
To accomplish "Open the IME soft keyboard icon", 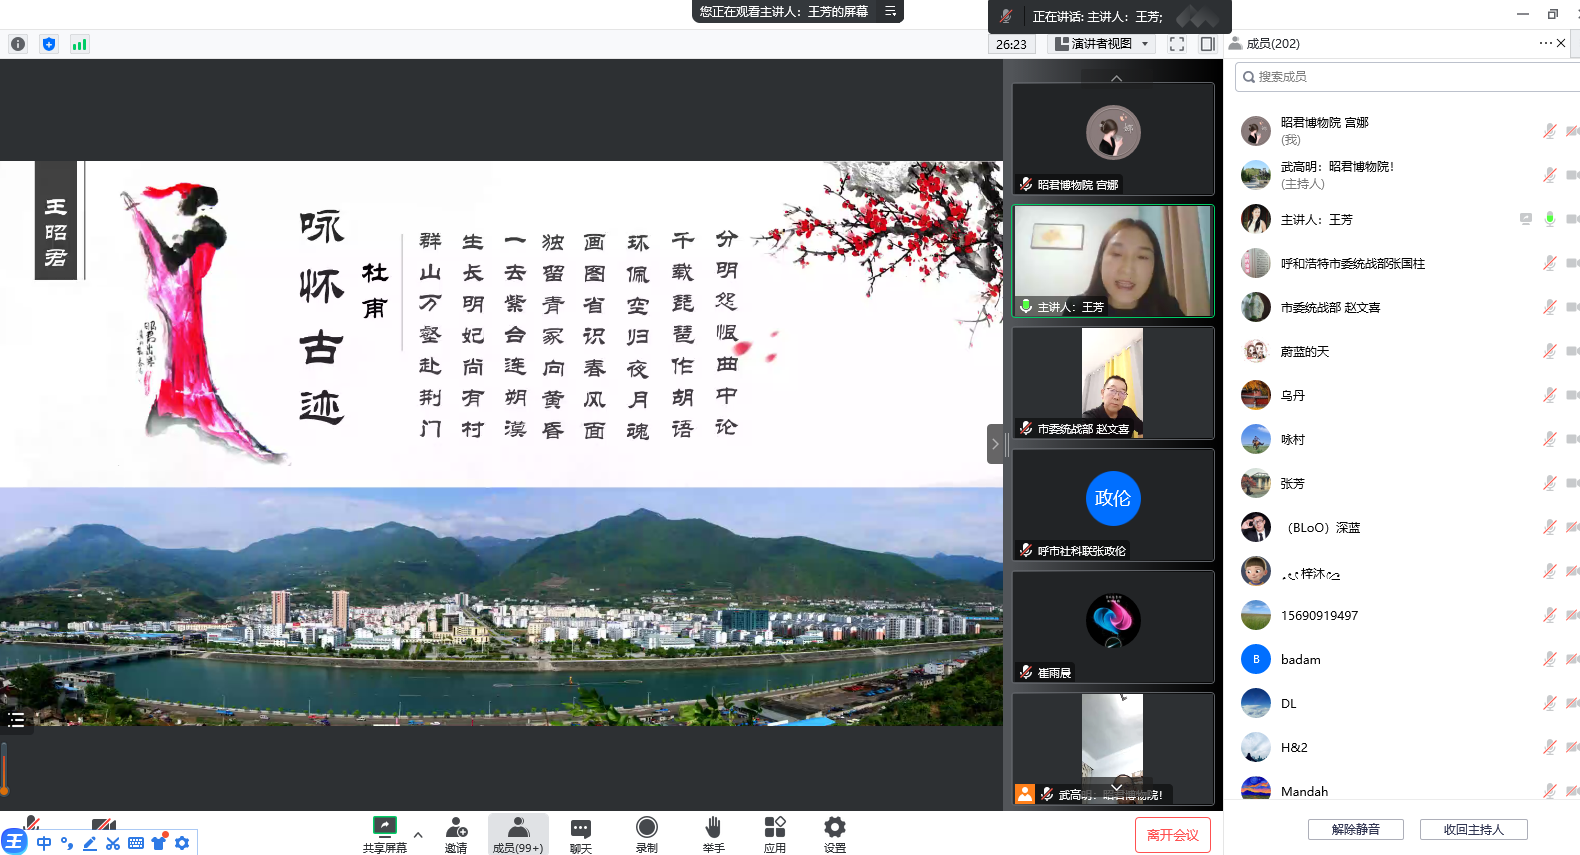I will point(136,843).
